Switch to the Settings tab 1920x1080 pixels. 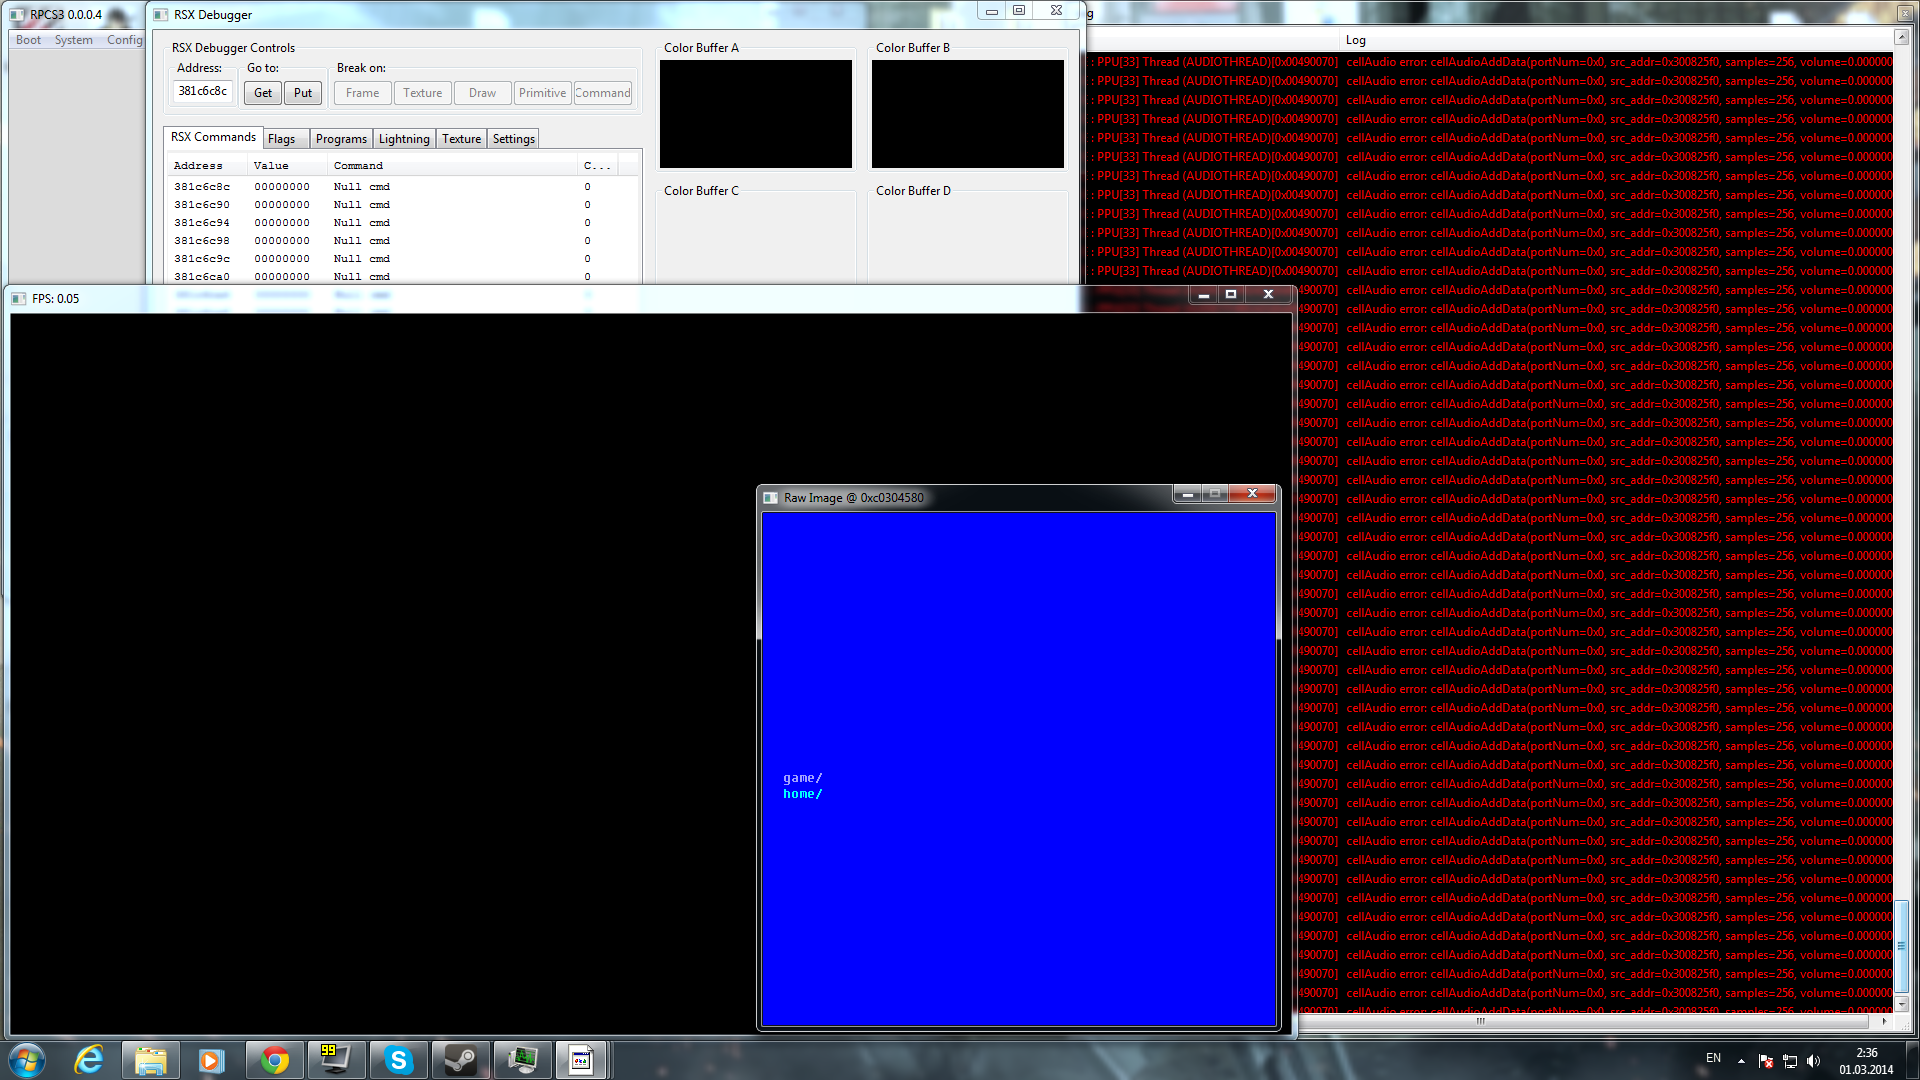coord(513,139)
